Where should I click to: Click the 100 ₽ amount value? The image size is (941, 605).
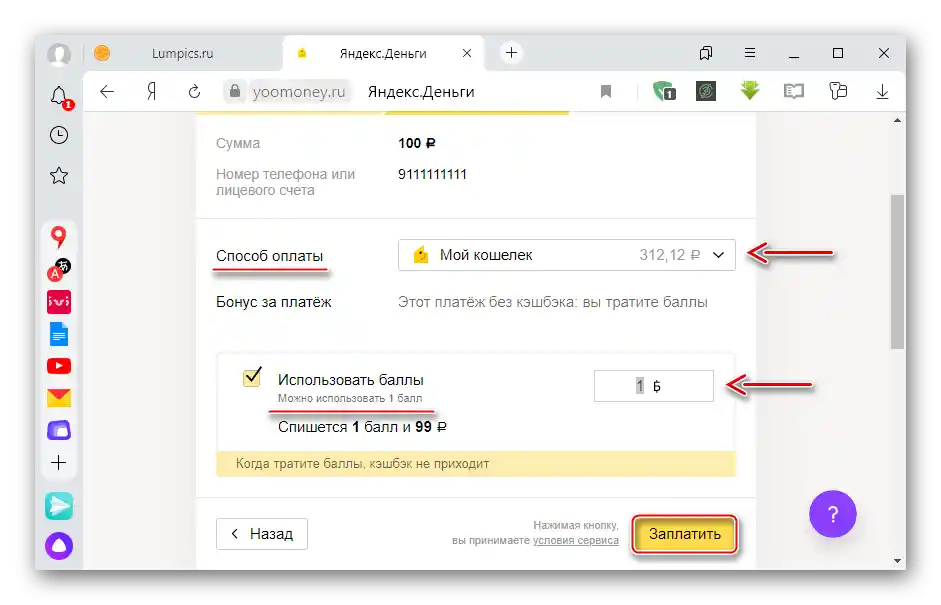point(416,143)
